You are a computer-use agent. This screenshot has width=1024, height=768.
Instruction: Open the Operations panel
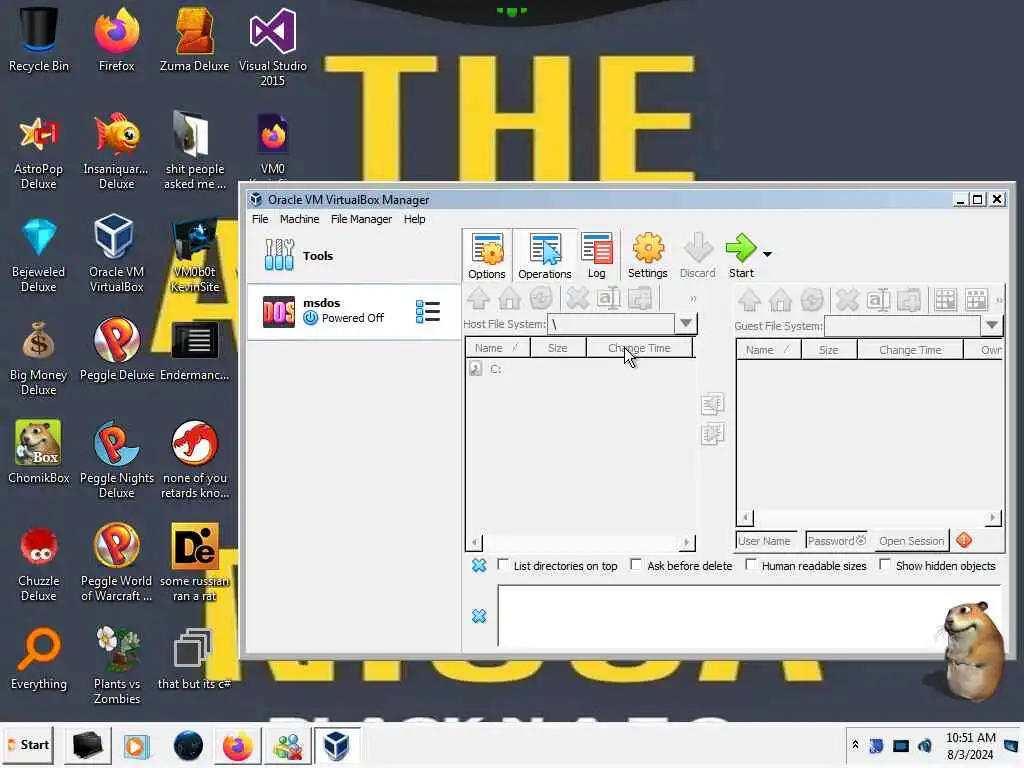[545, 255]
